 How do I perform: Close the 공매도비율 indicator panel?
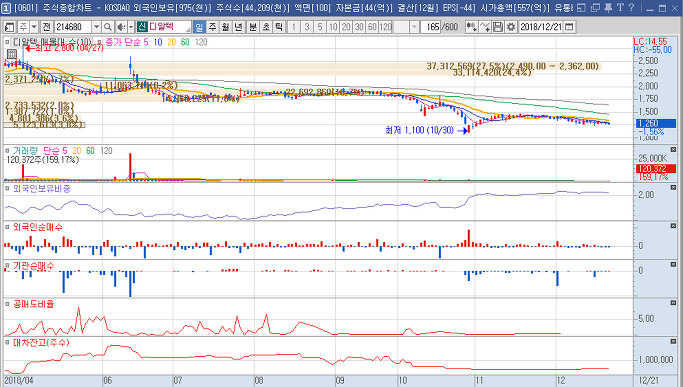[x=673, y=303]
